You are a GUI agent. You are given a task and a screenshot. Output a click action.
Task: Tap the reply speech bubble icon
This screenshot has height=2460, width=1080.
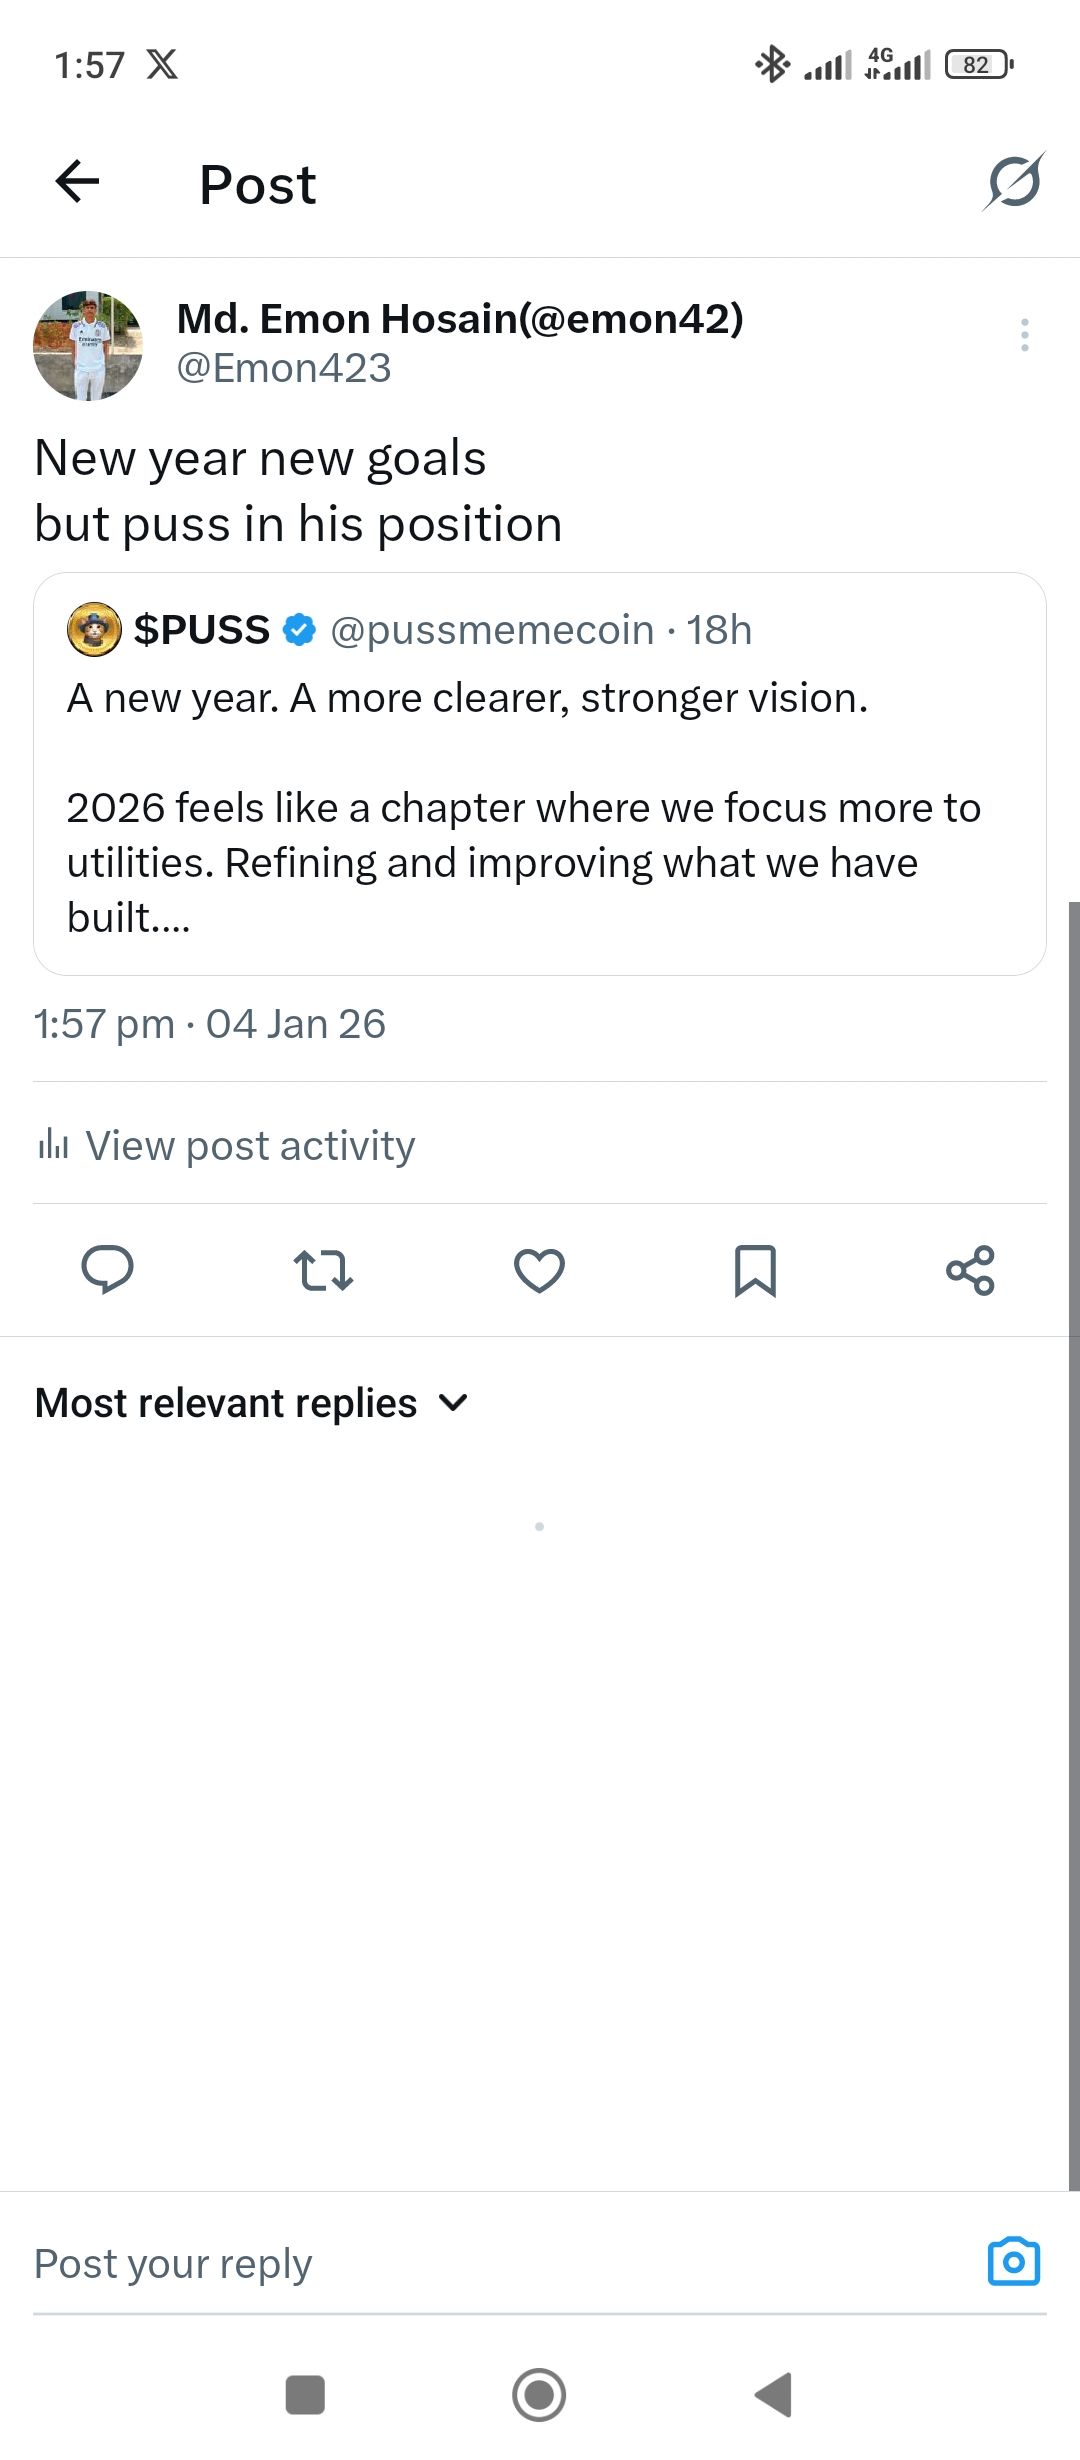pyautogui.click(x=107, y=1270)
